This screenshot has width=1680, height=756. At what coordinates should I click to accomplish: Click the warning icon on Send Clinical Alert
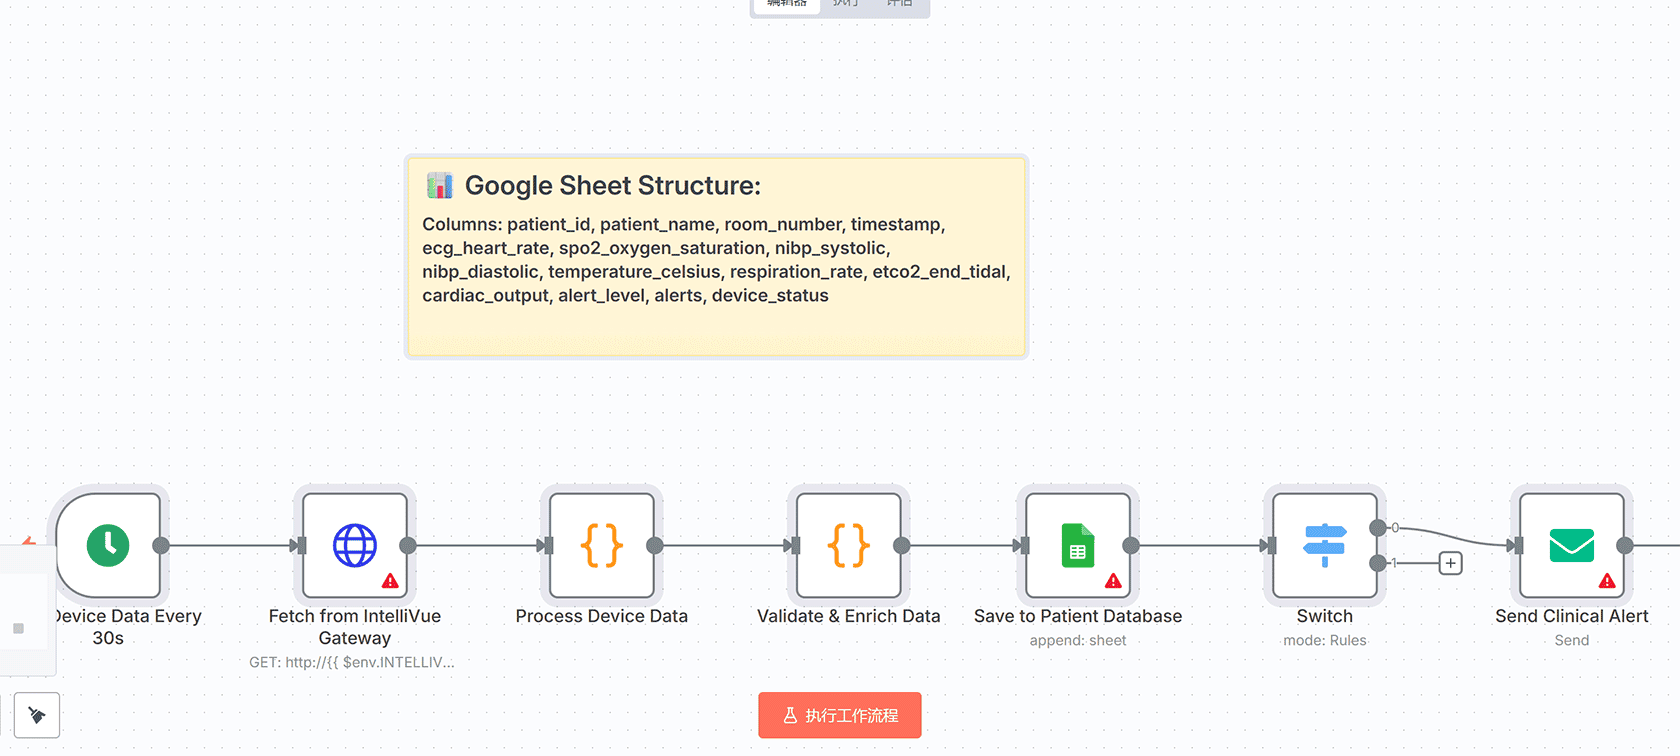coord(1607,581)
